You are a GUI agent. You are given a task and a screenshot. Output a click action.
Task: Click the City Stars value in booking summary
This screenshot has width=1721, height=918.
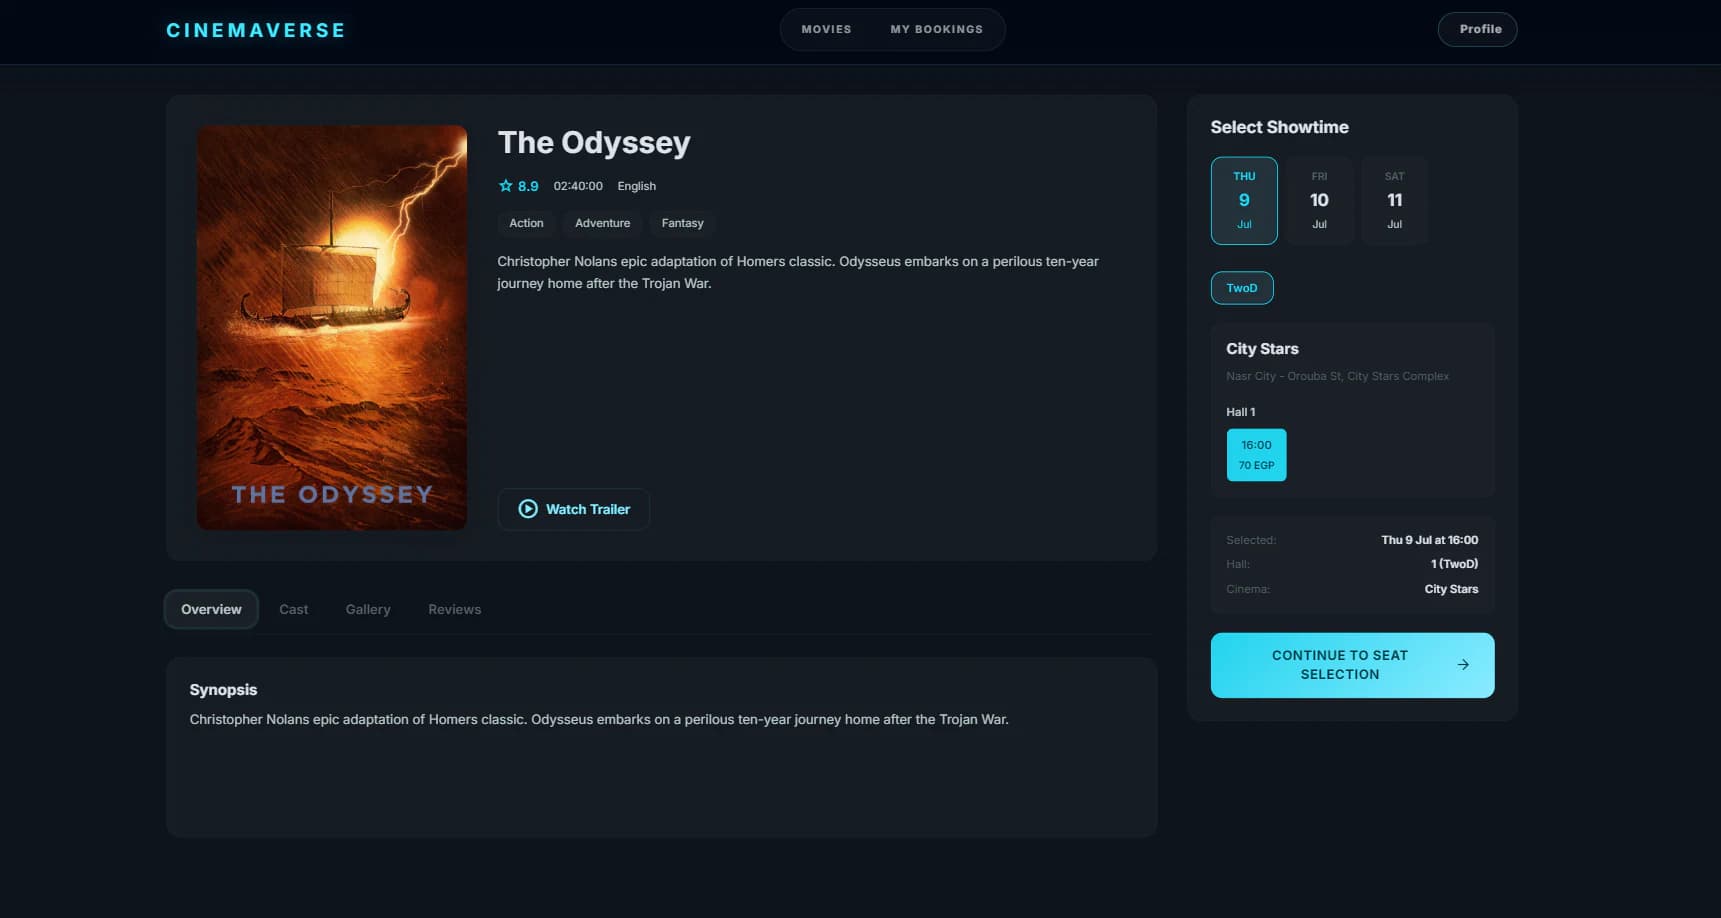[x=1451, y=589]
